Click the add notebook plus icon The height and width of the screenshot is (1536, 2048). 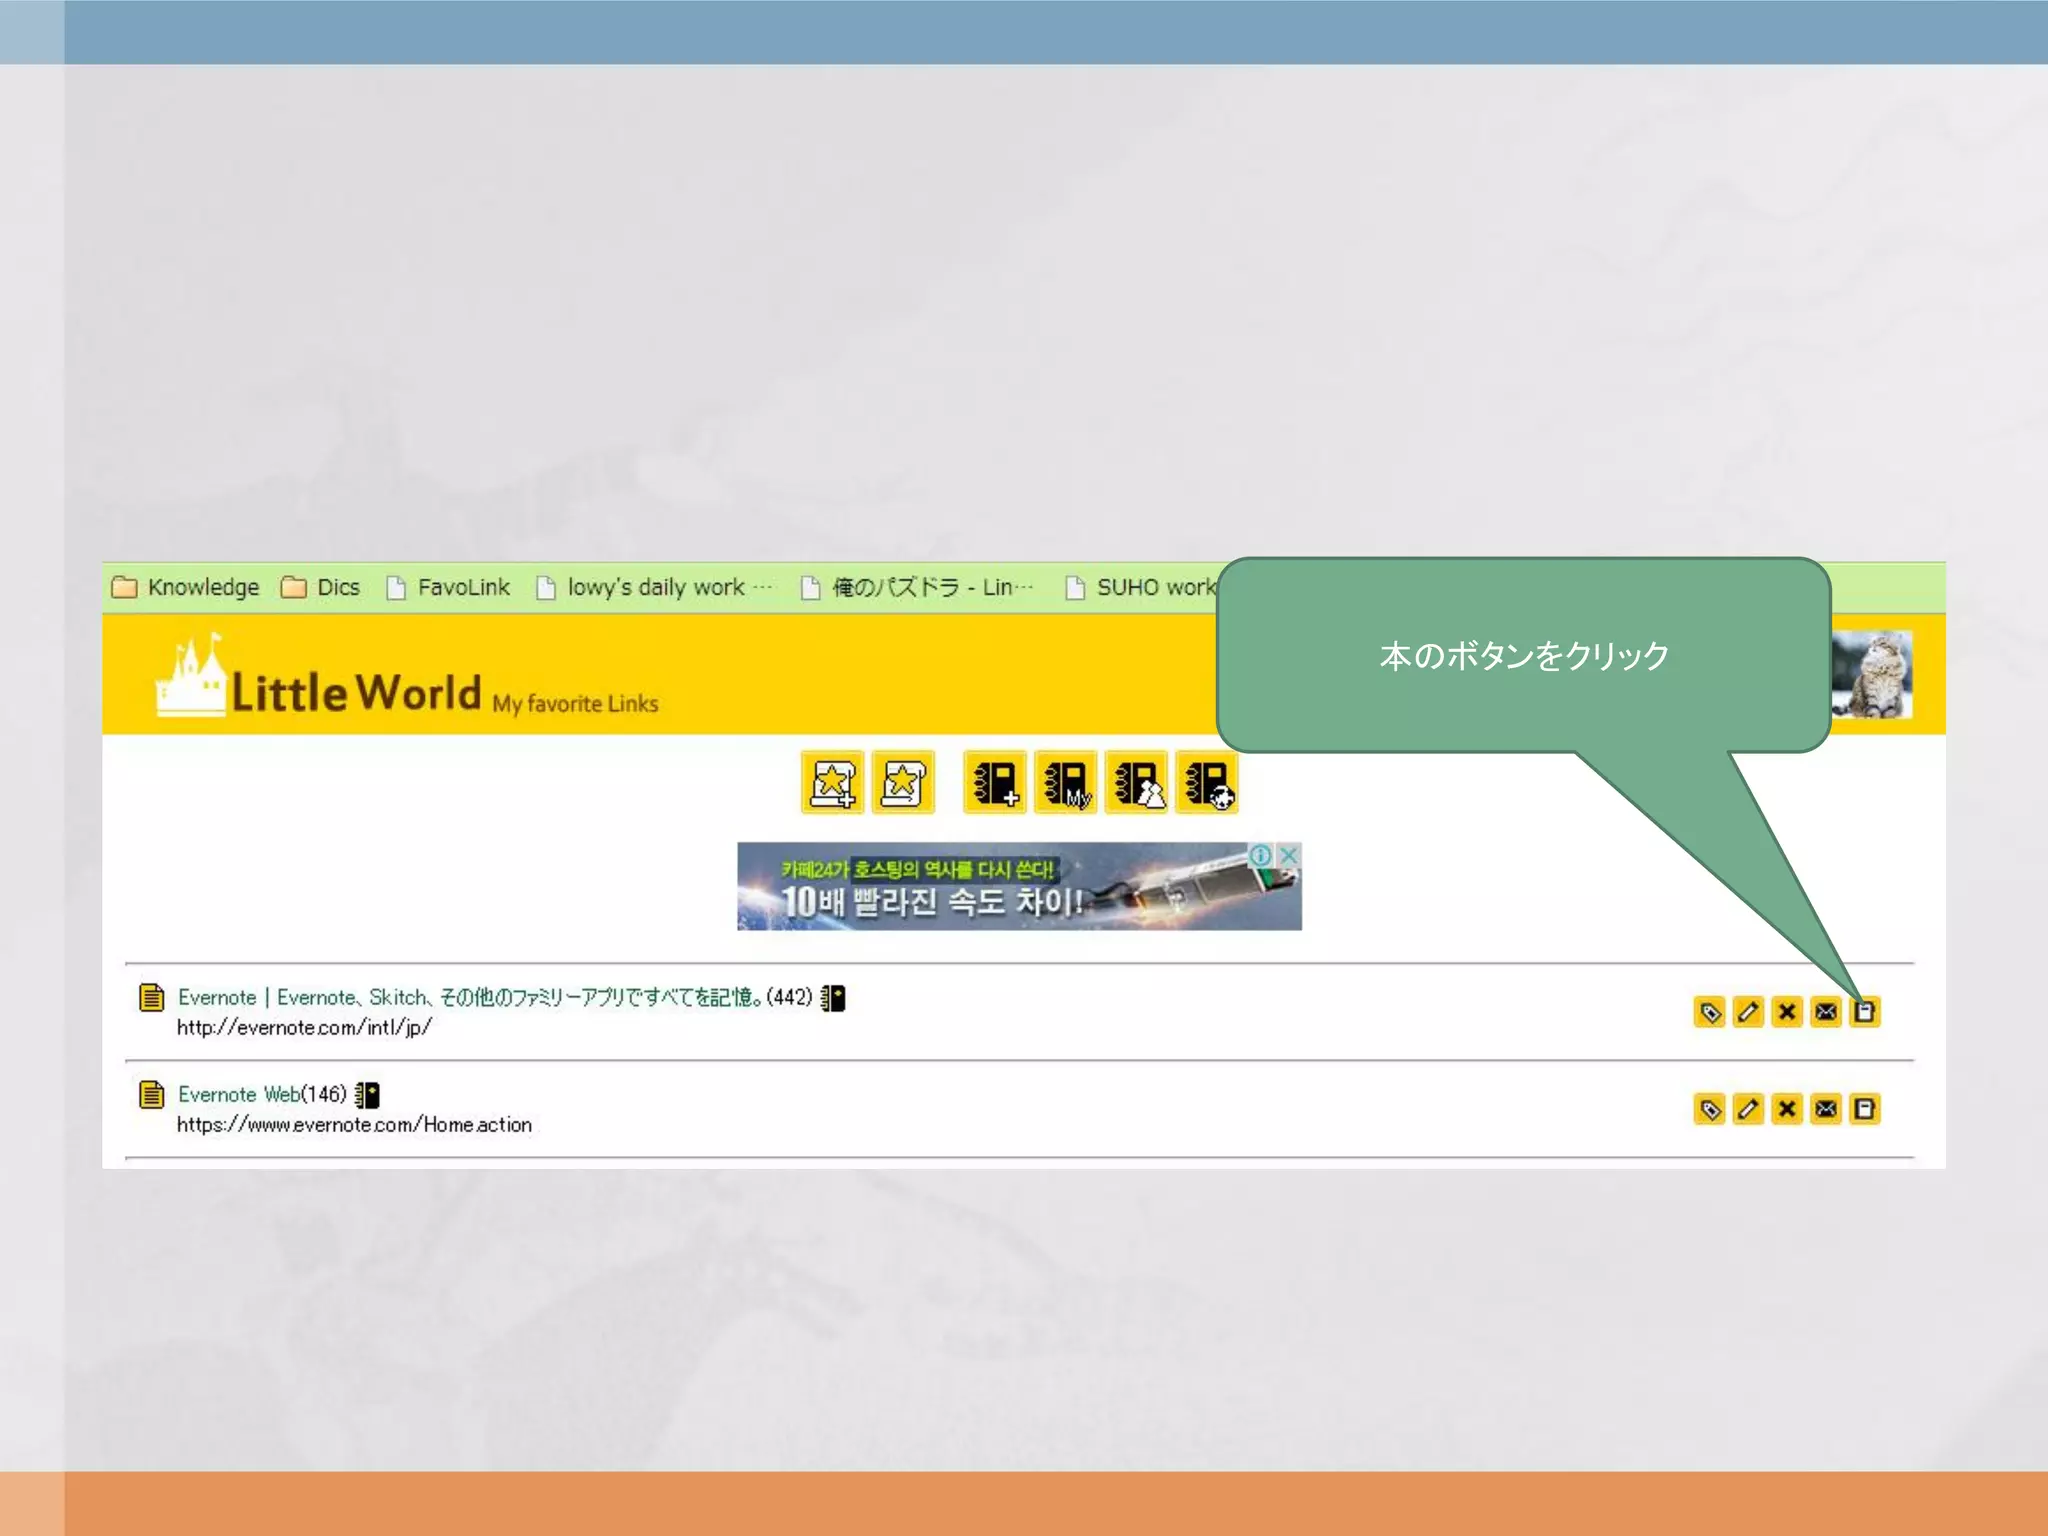point(994,782)
